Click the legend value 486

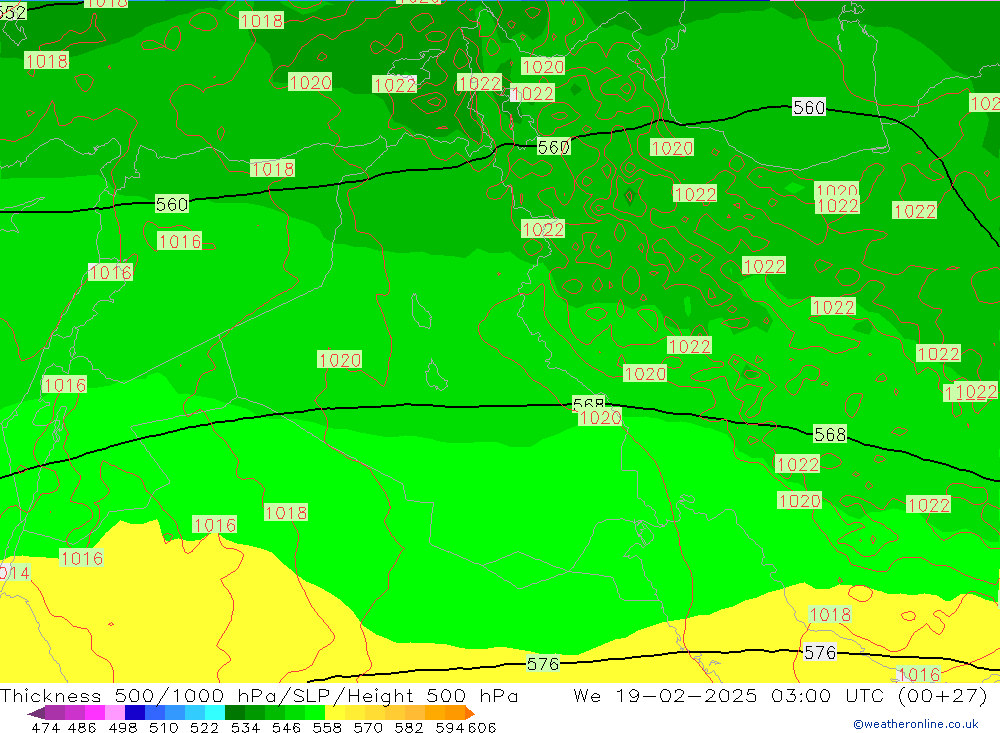tap(82, 727)
